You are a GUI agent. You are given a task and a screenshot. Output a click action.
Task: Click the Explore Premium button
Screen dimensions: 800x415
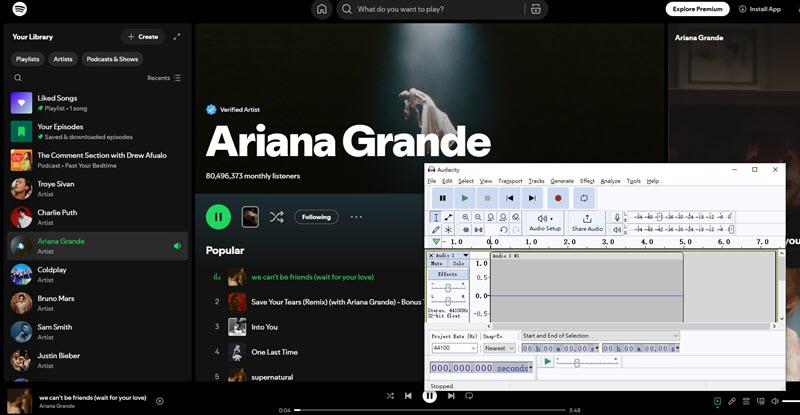(x=697, y=9)
